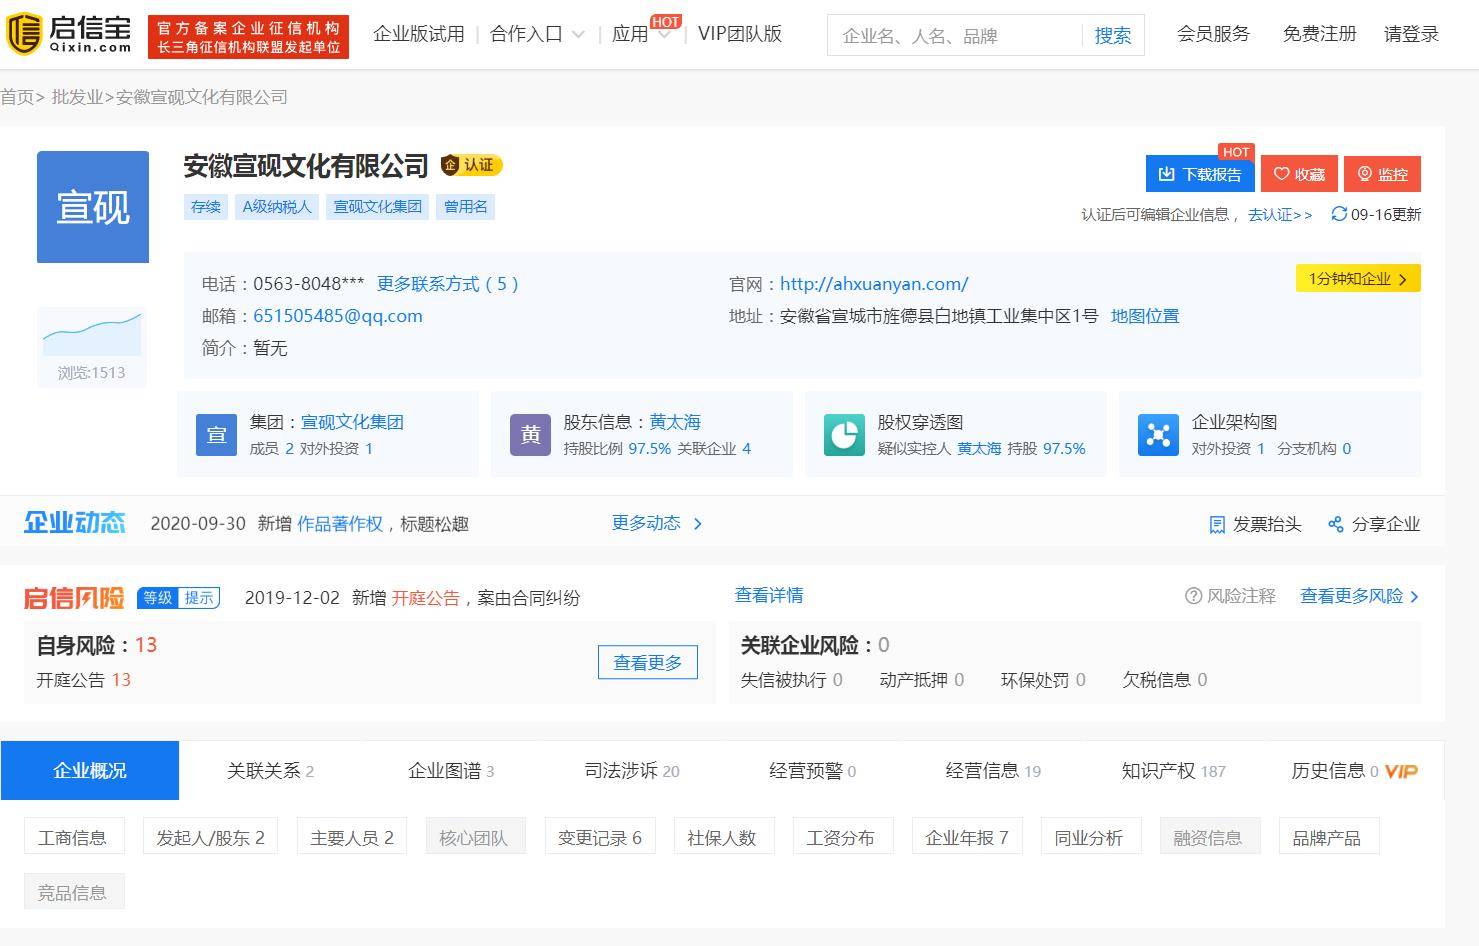This screenshot has width=1479, height=946.
Task: Click the 分享企业 share icon
Action: [x=1335, y=525]
